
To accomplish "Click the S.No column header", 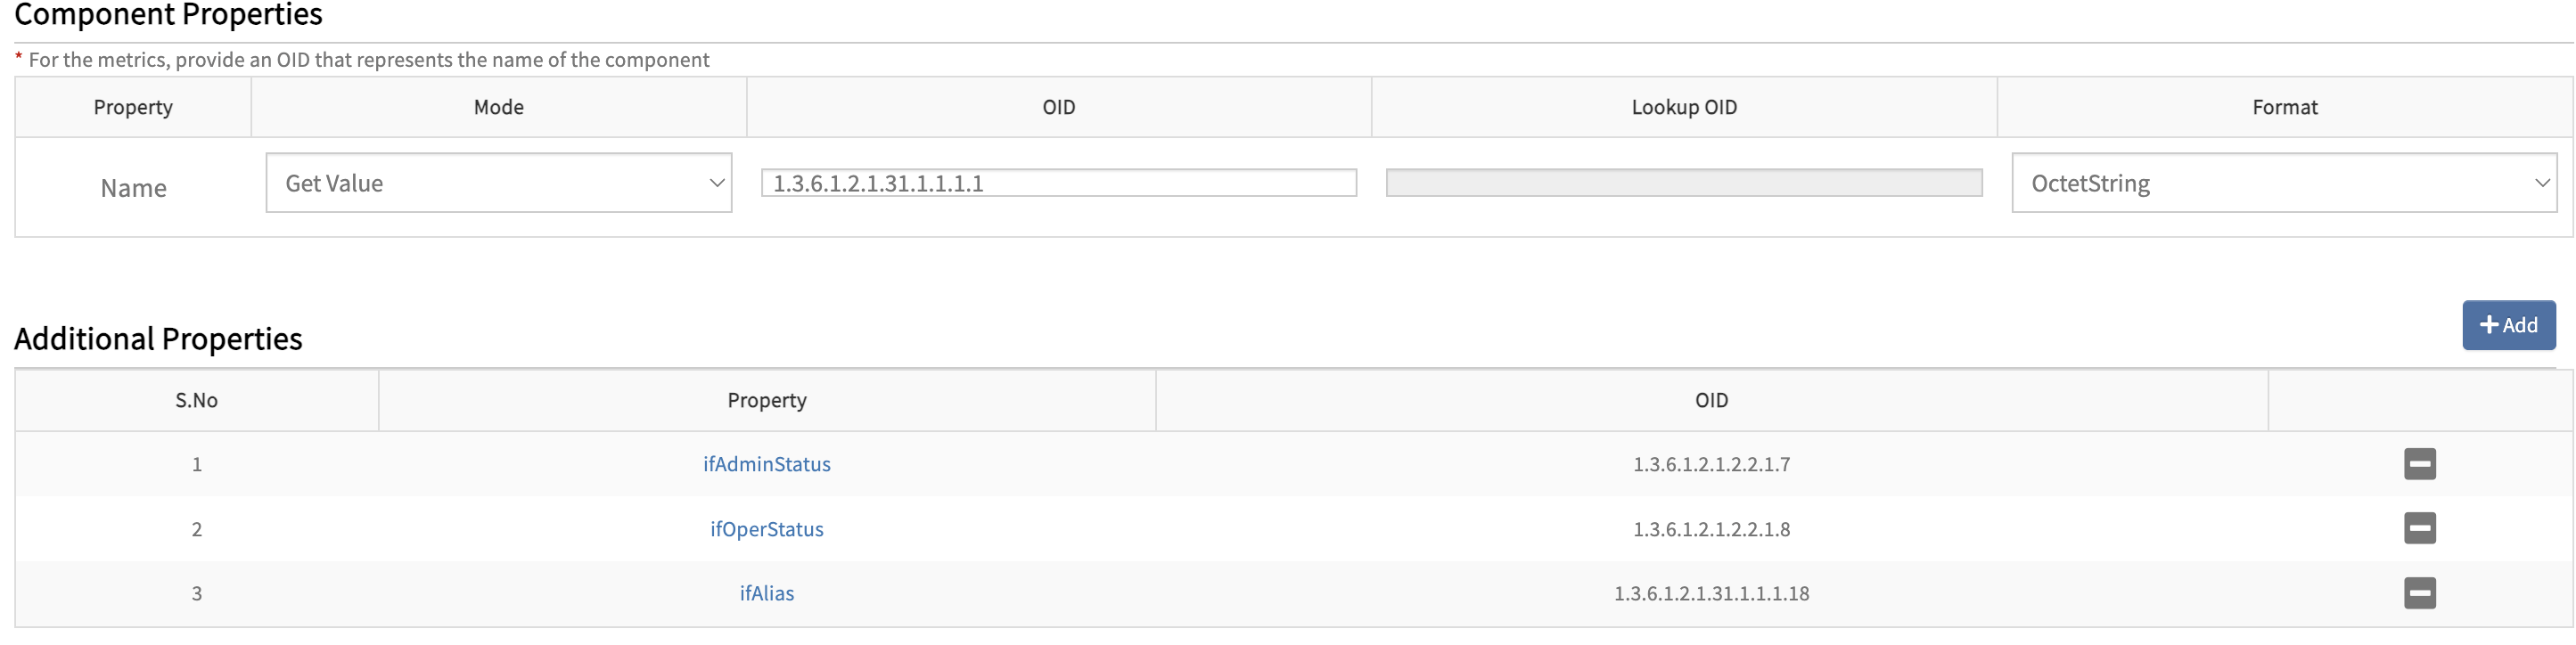I will click(196, 400).
